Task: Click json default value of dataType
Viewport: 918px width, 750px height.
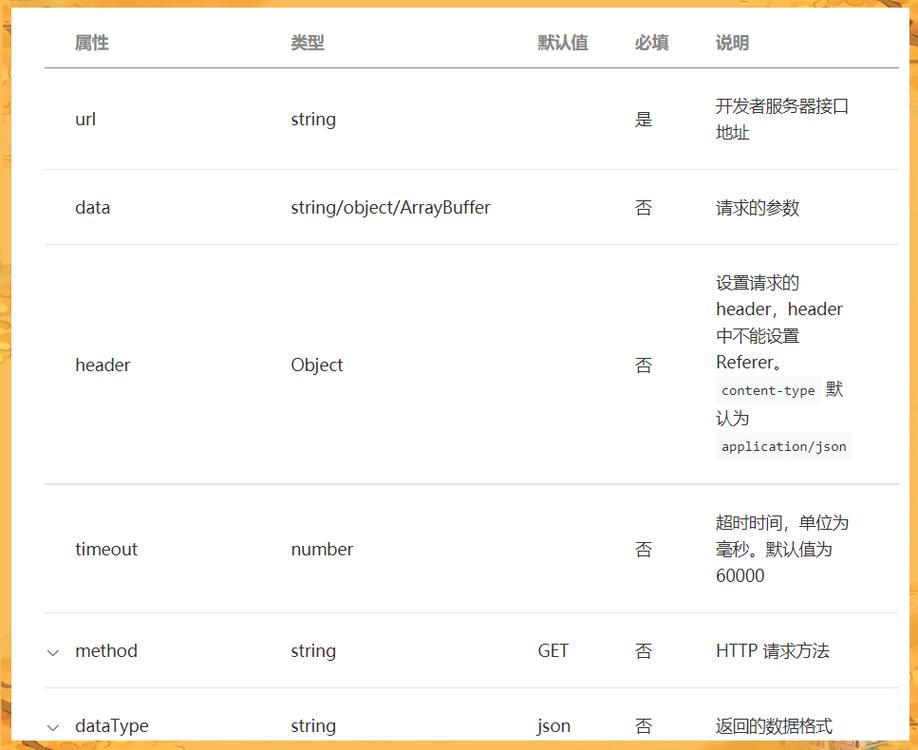Action: 553,726
